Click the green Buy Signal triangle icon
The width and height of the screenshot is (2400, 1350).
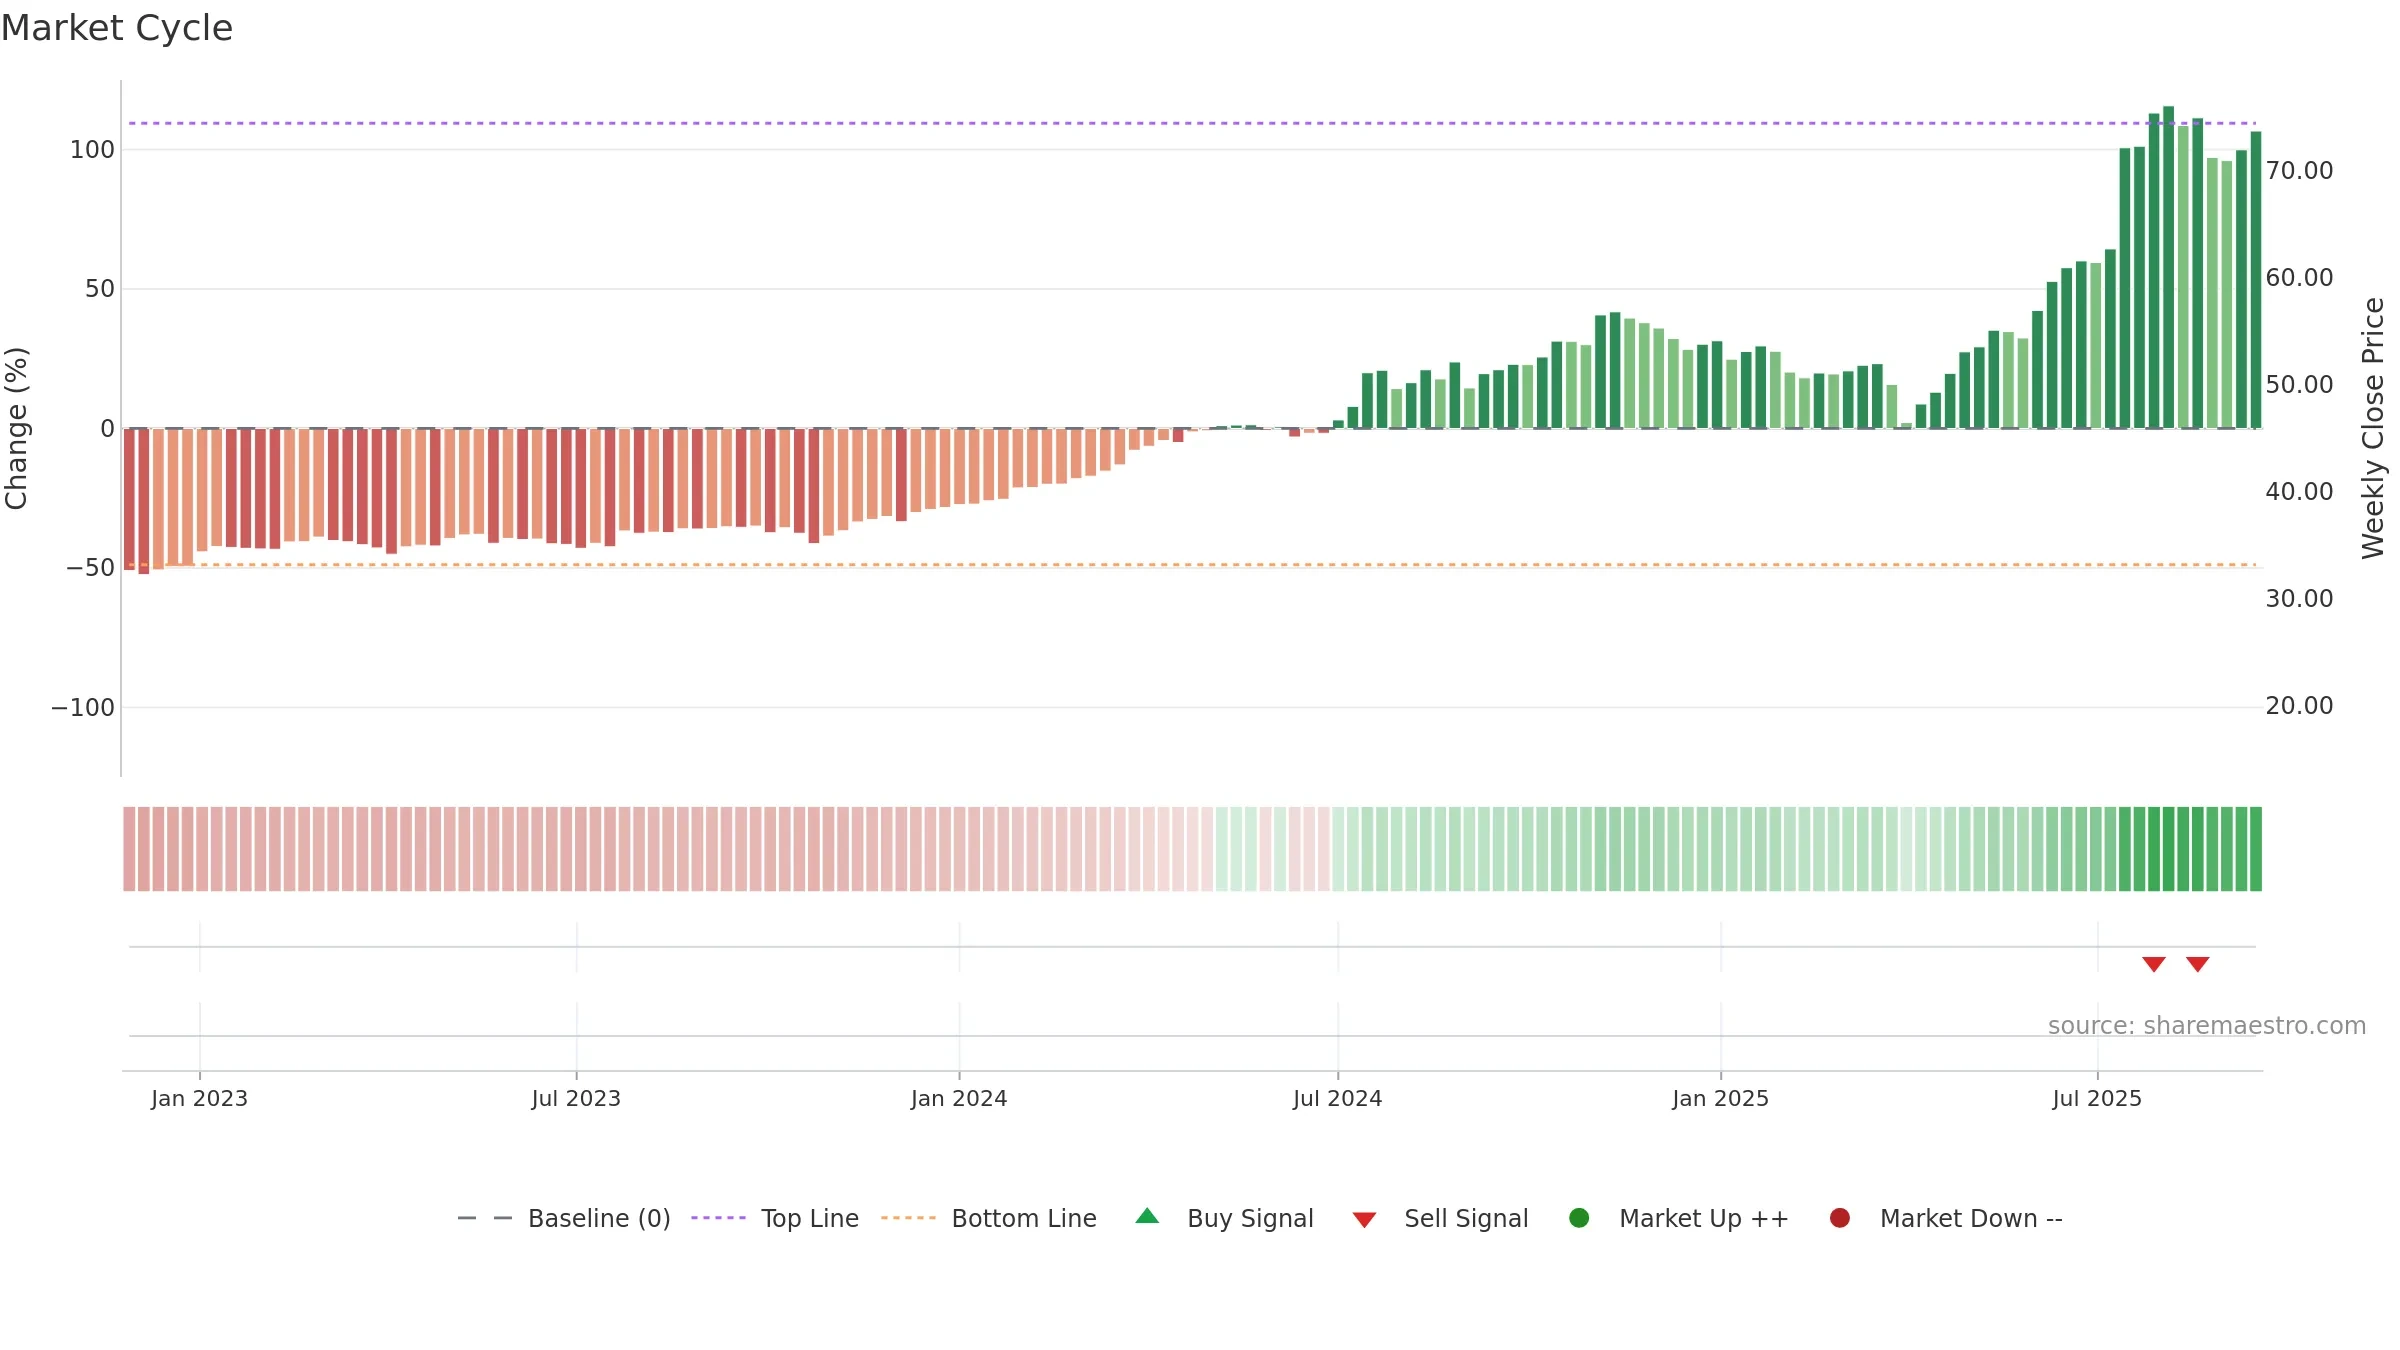click(1148, 1216)
